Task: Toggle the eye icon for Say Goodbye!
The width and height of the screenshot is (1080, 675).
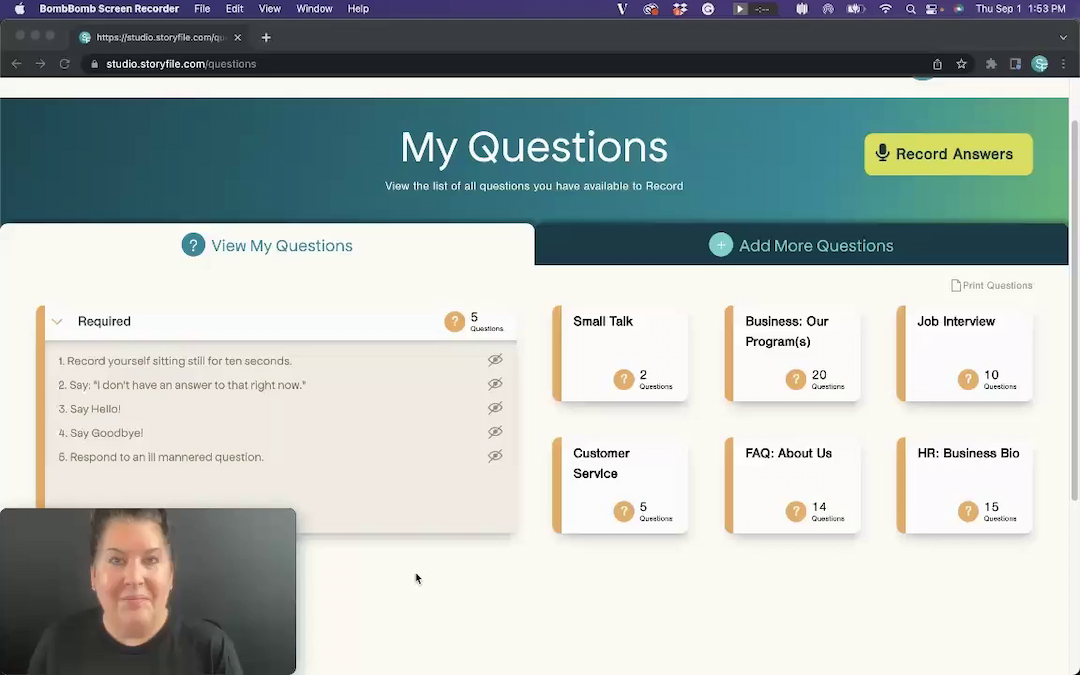Action: pyautogui.click(x=495, y=432)
